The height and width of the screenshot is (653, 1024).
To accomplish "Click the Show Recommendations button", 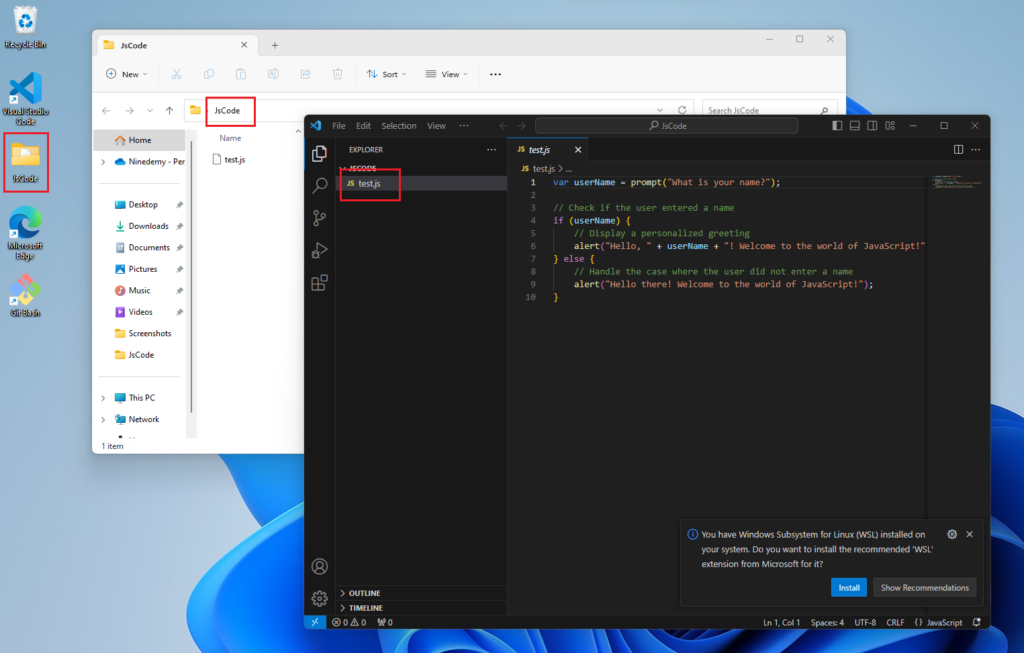I will [925, 588].
